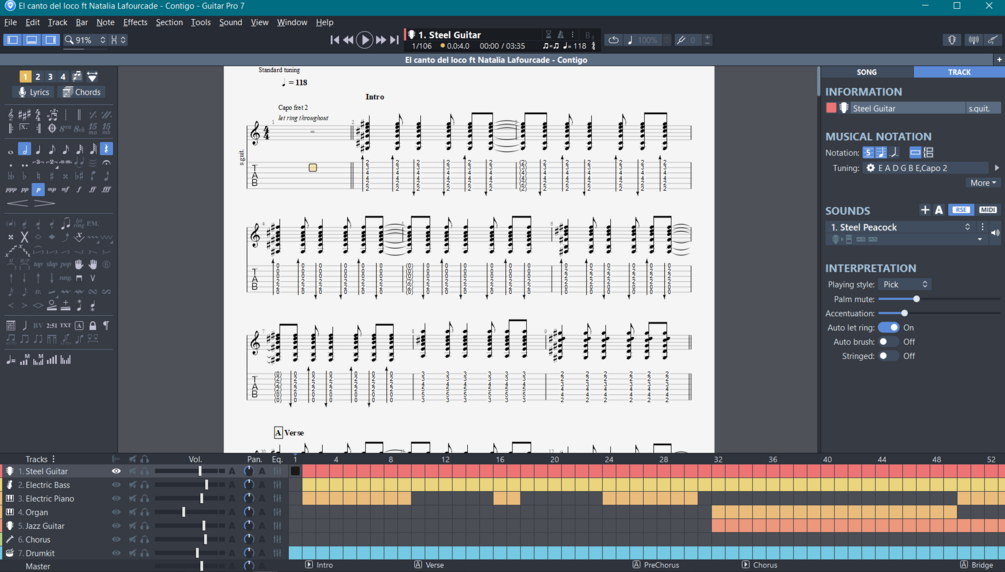This screenshot has width=1005, height=572.
Task: Jump to the PreChorus section marker
Action: [x=656, y=565]
